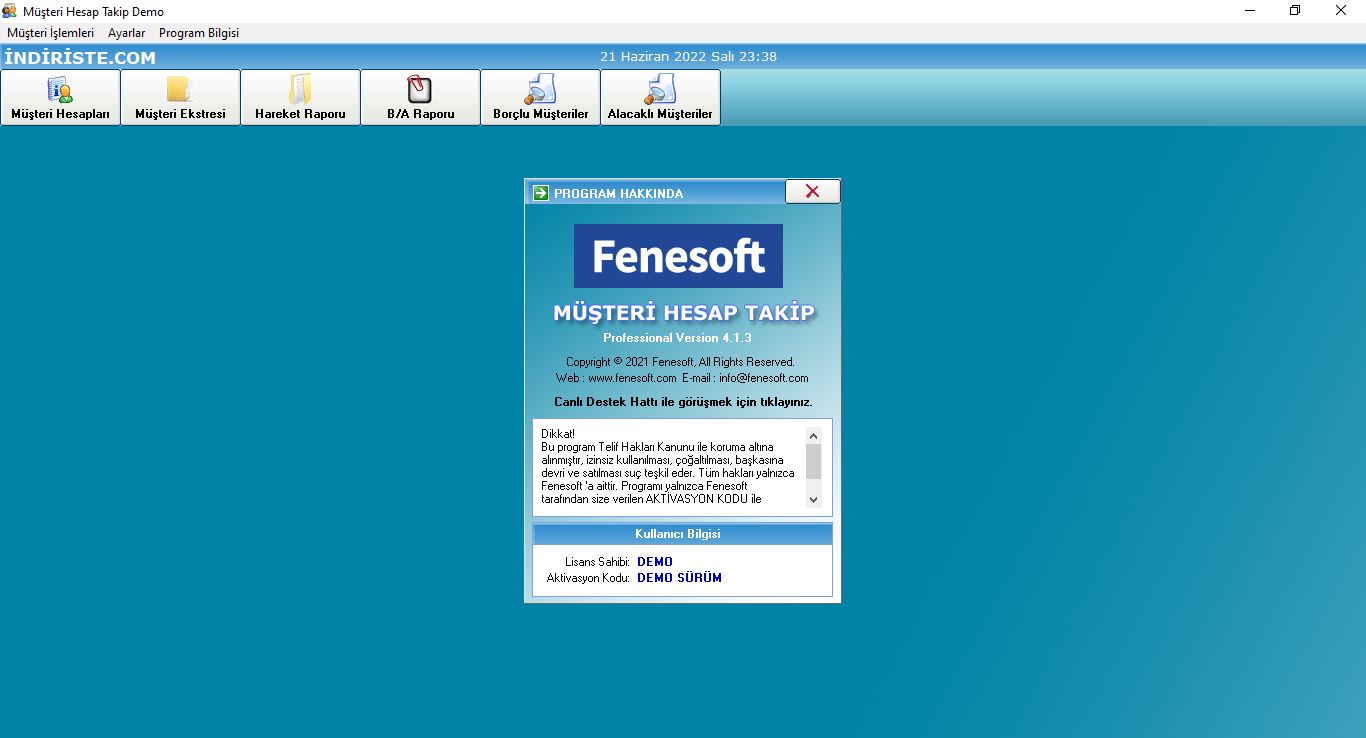Close the Müşteri Hesap Takip Demo window

1341,11
